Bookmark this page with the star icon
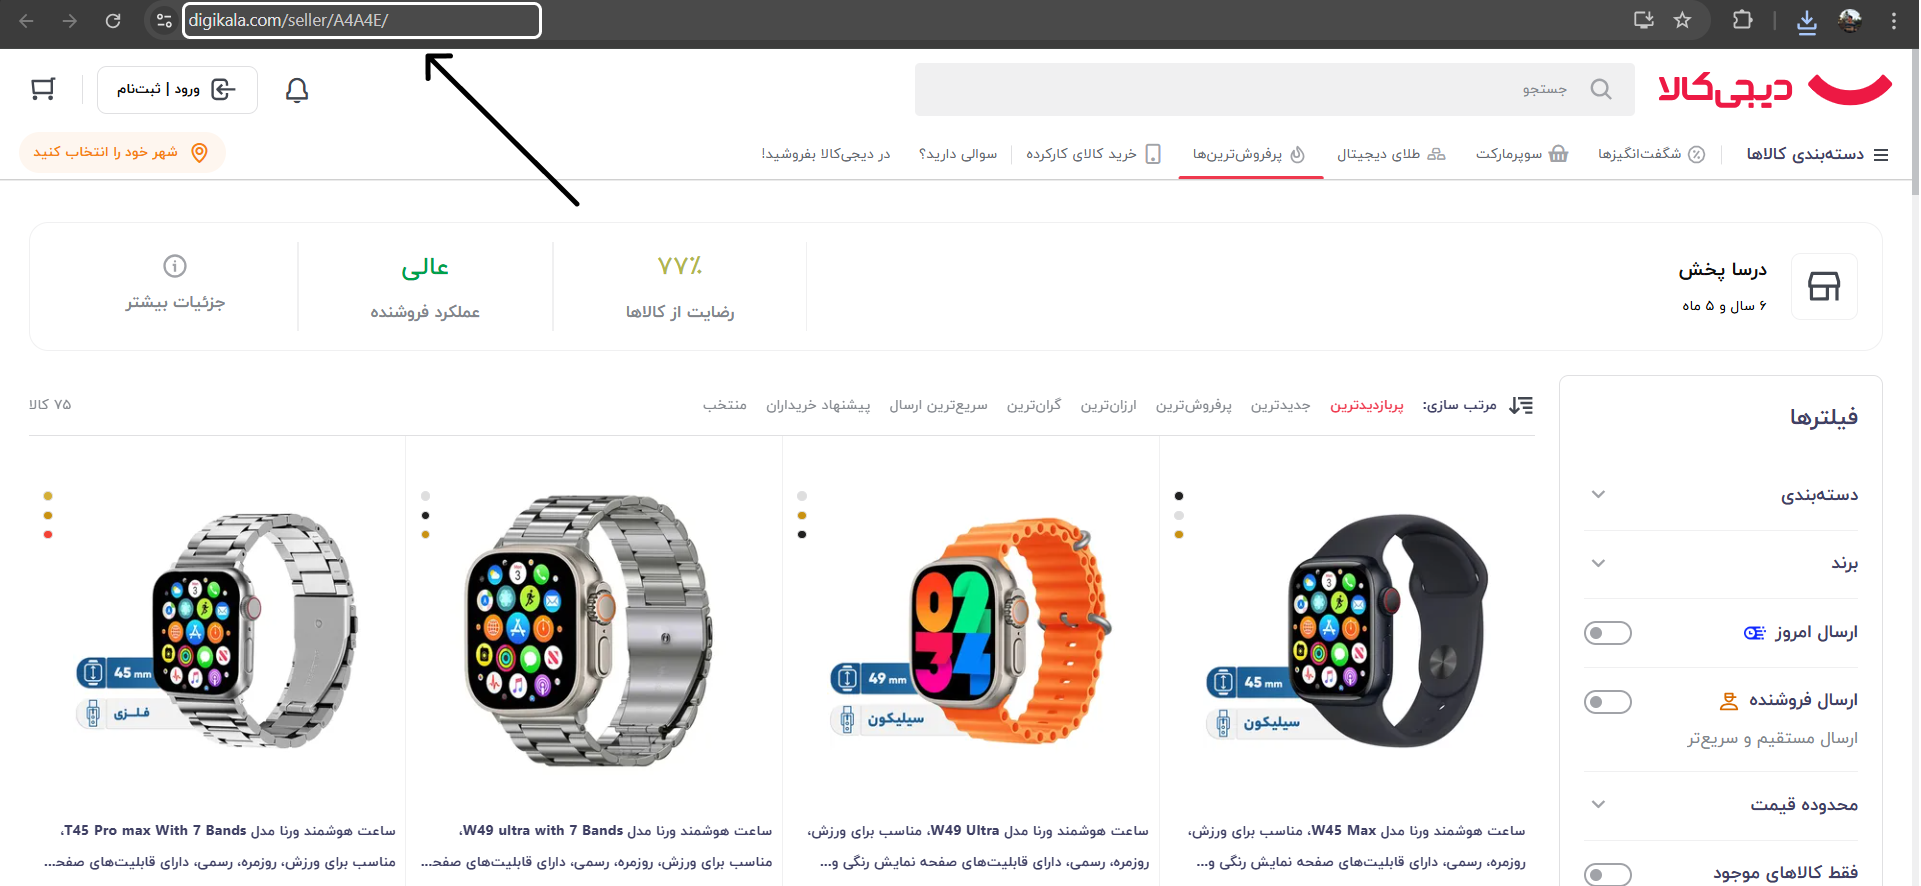This screenshot has width=1921, height=886. click(x=1682, y=20)
